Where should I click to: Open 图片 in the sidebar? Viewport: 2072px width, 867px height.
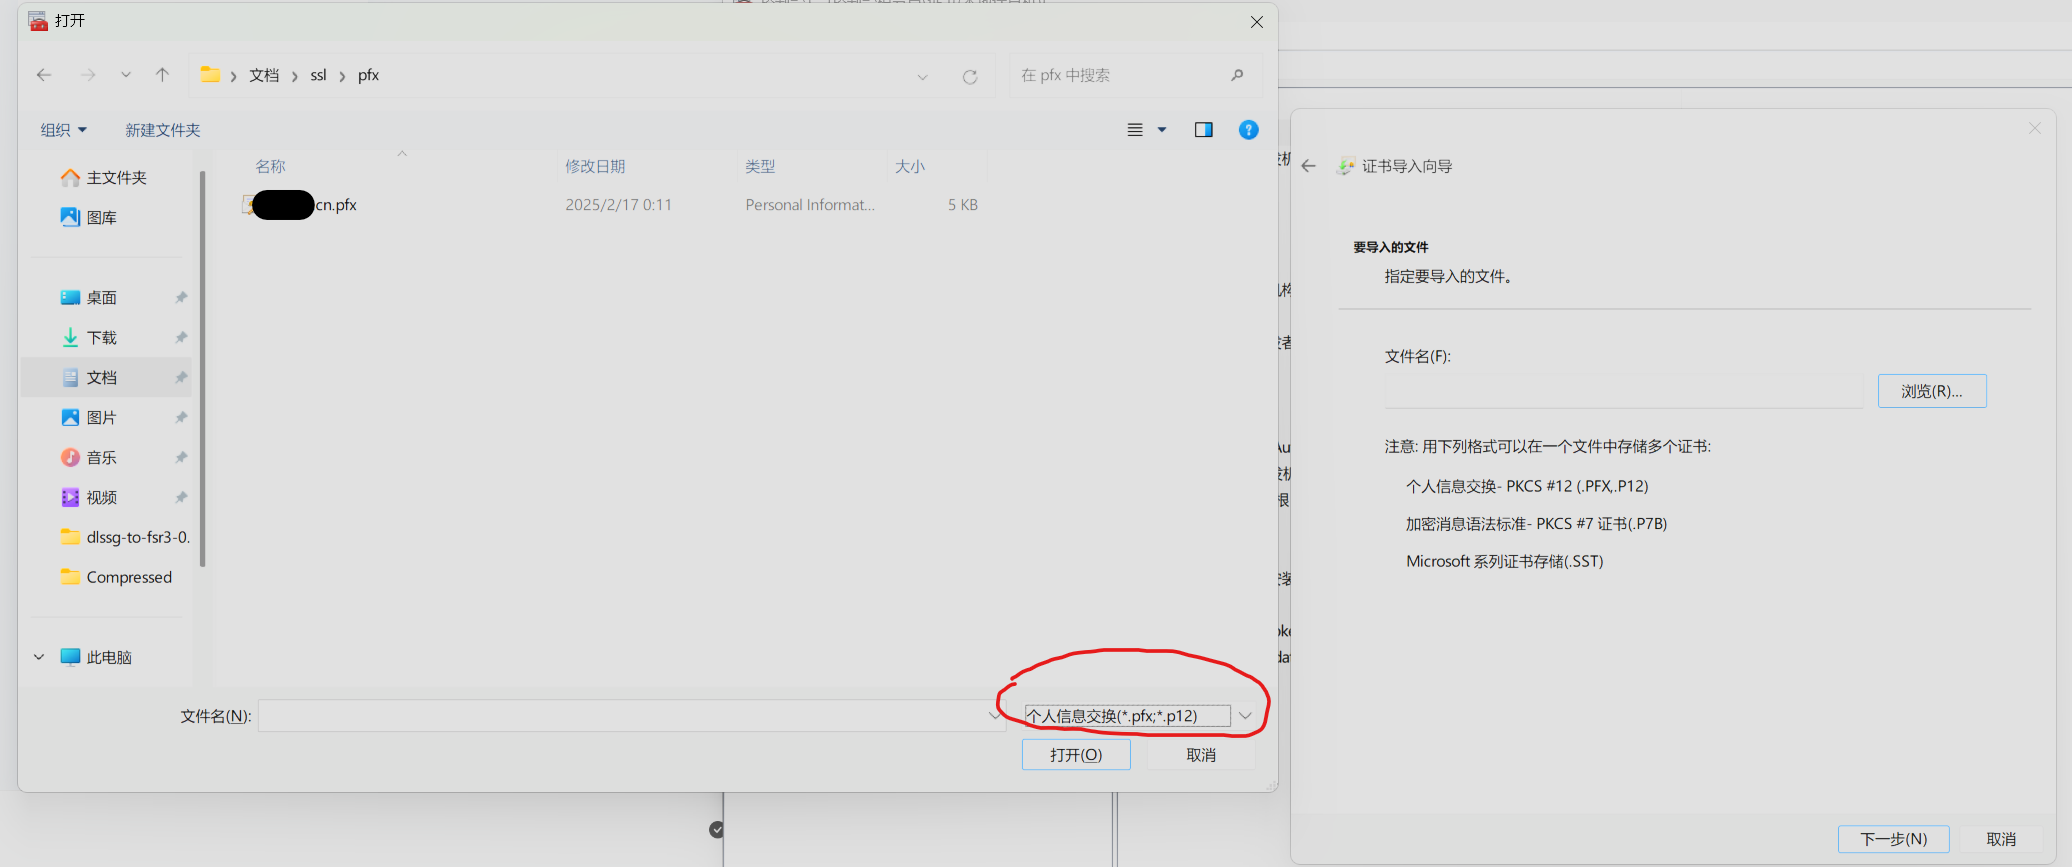click(x=90, y=418)
